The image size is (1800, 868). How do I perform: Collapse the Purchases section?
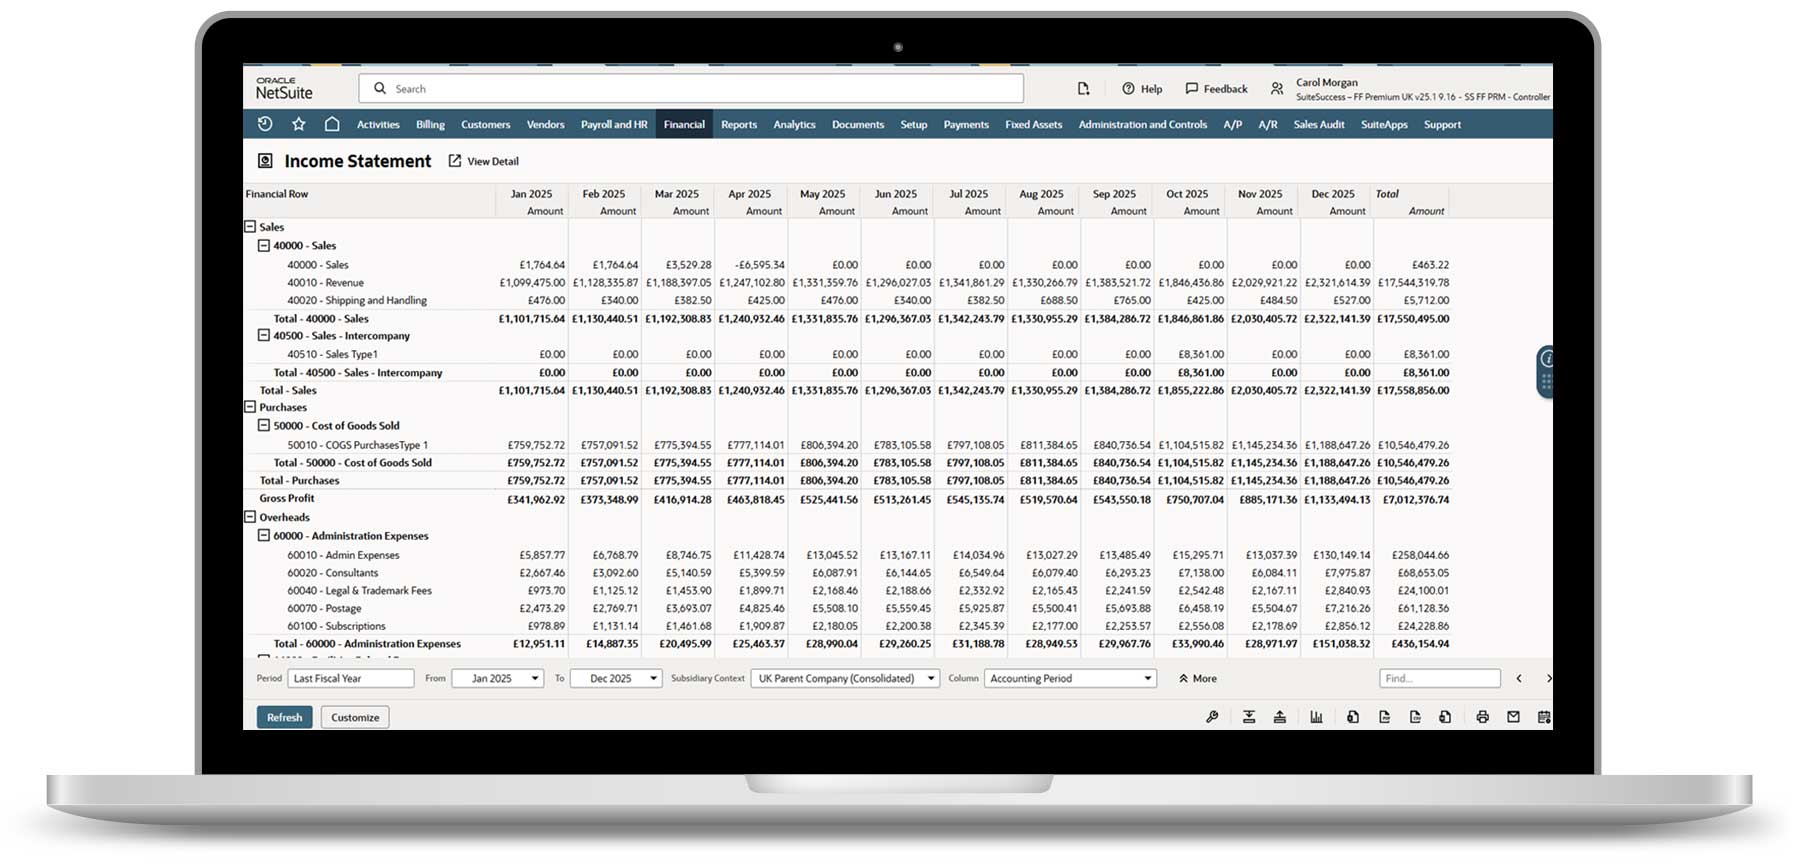coord(250,407)
